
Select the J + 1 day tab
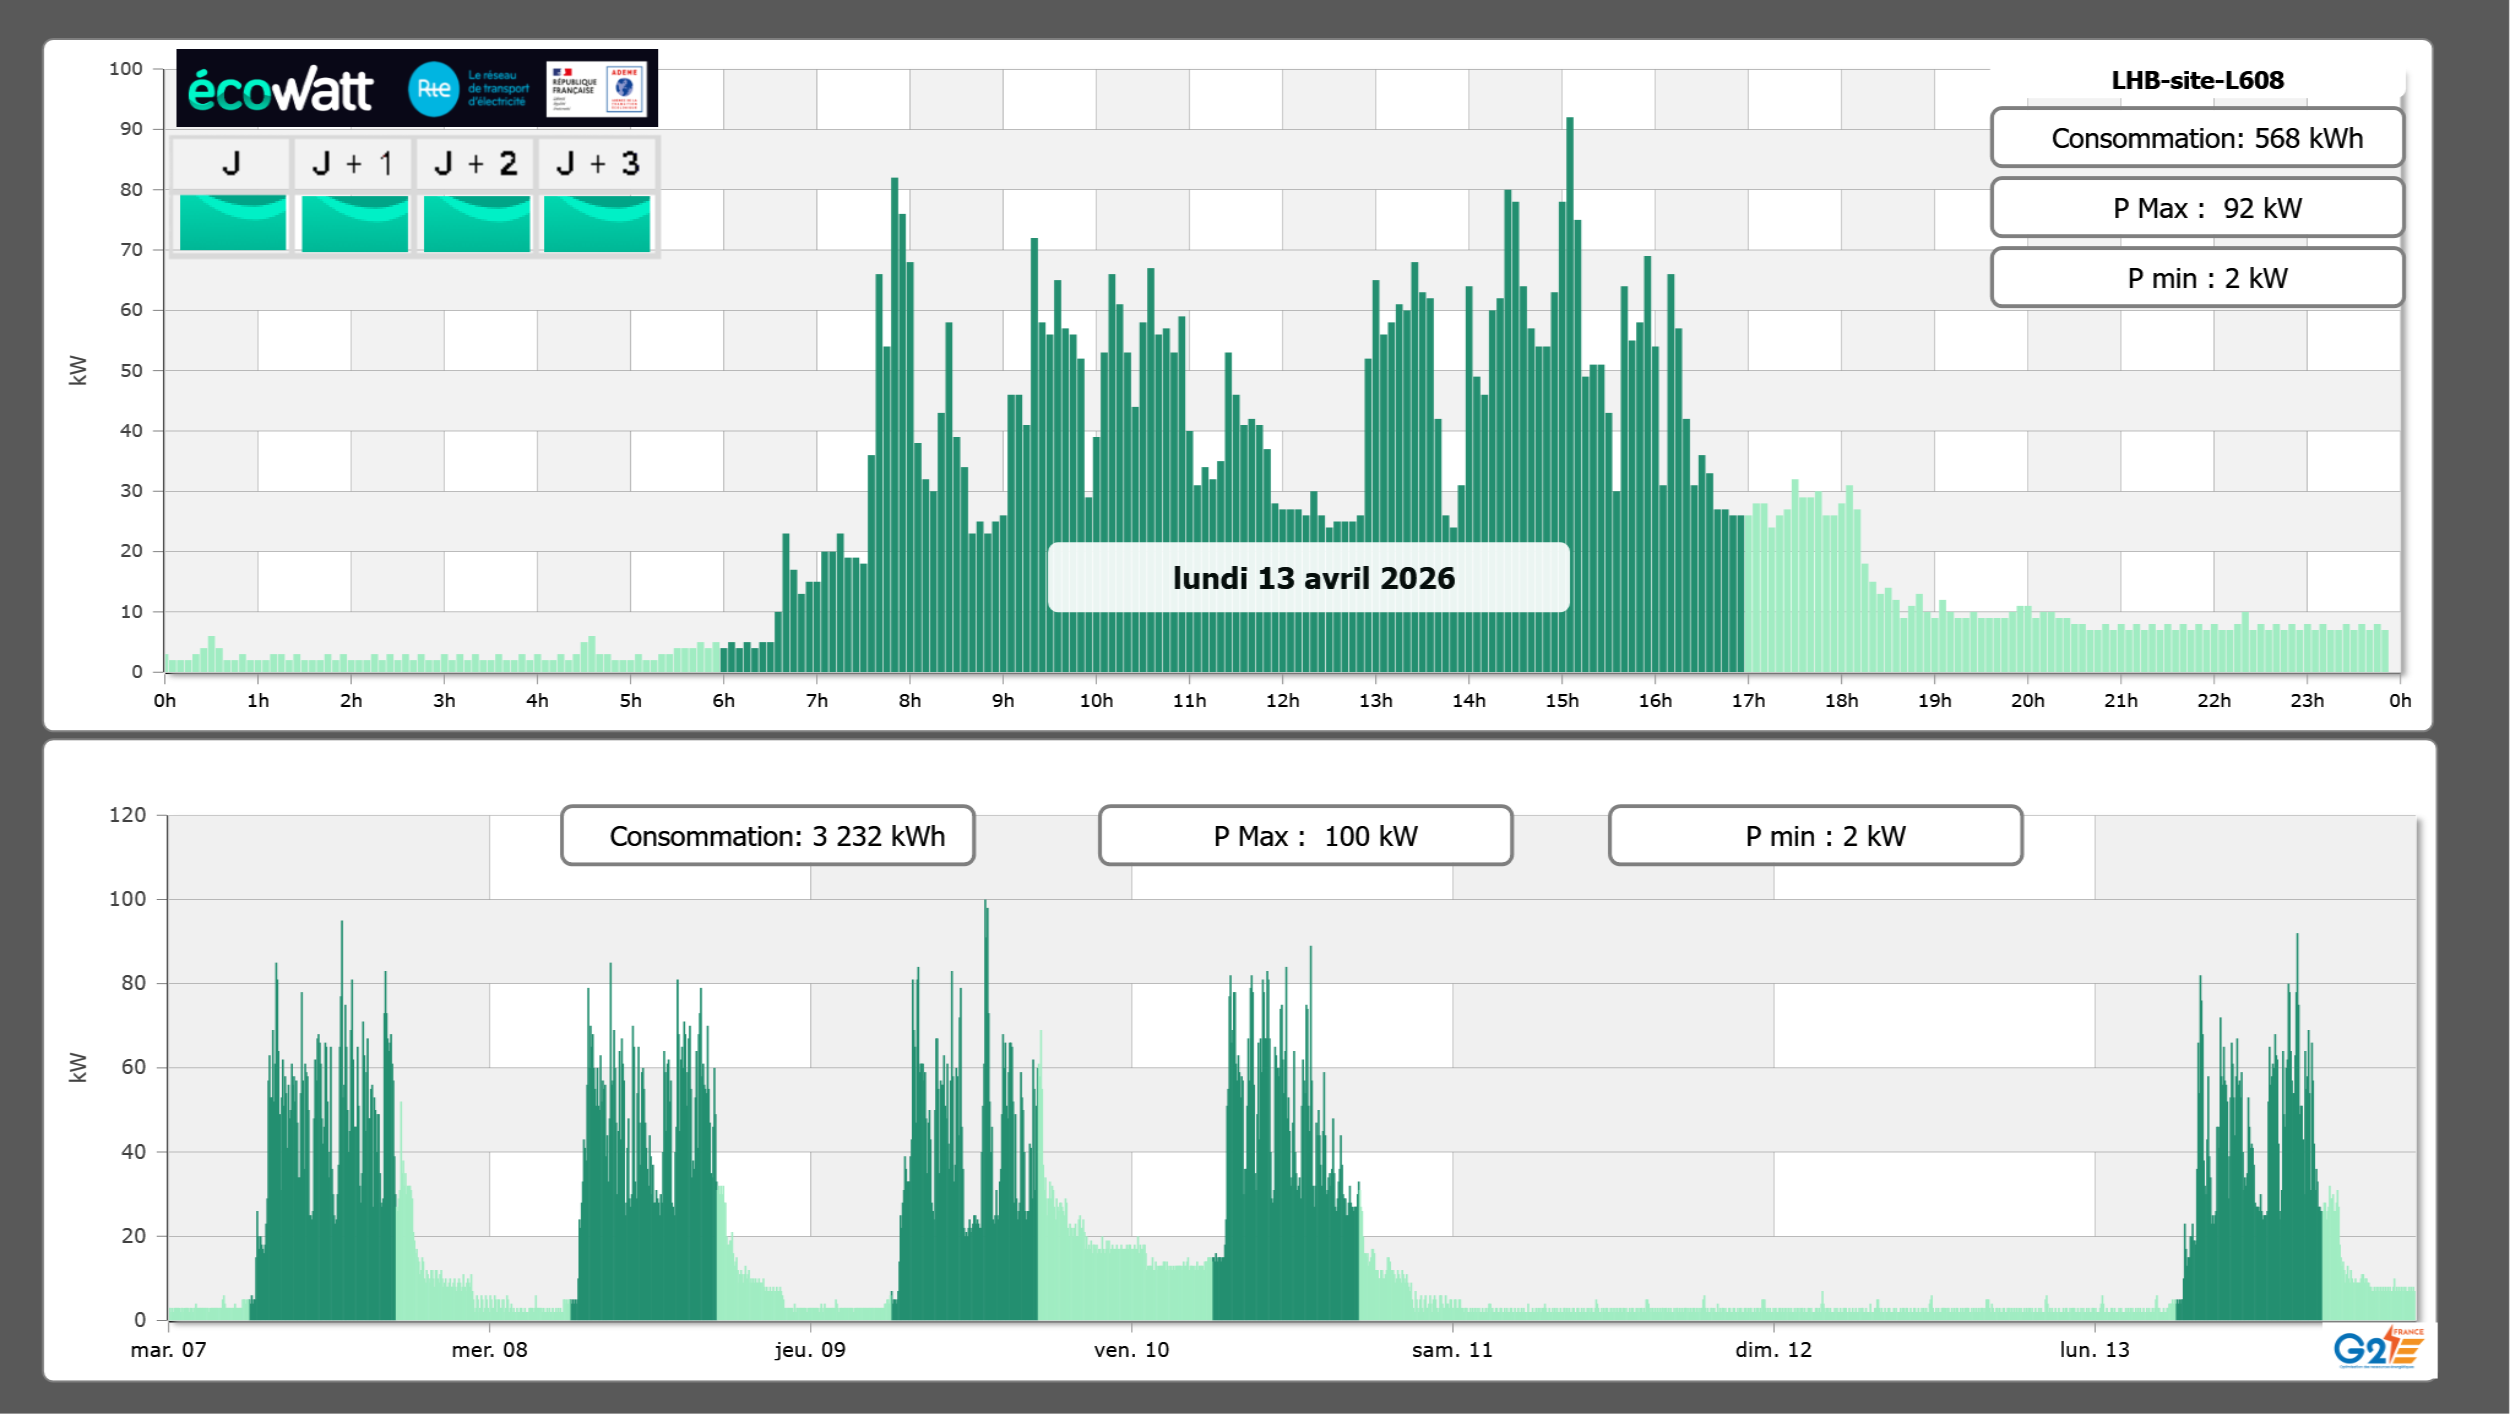[353, 163]
